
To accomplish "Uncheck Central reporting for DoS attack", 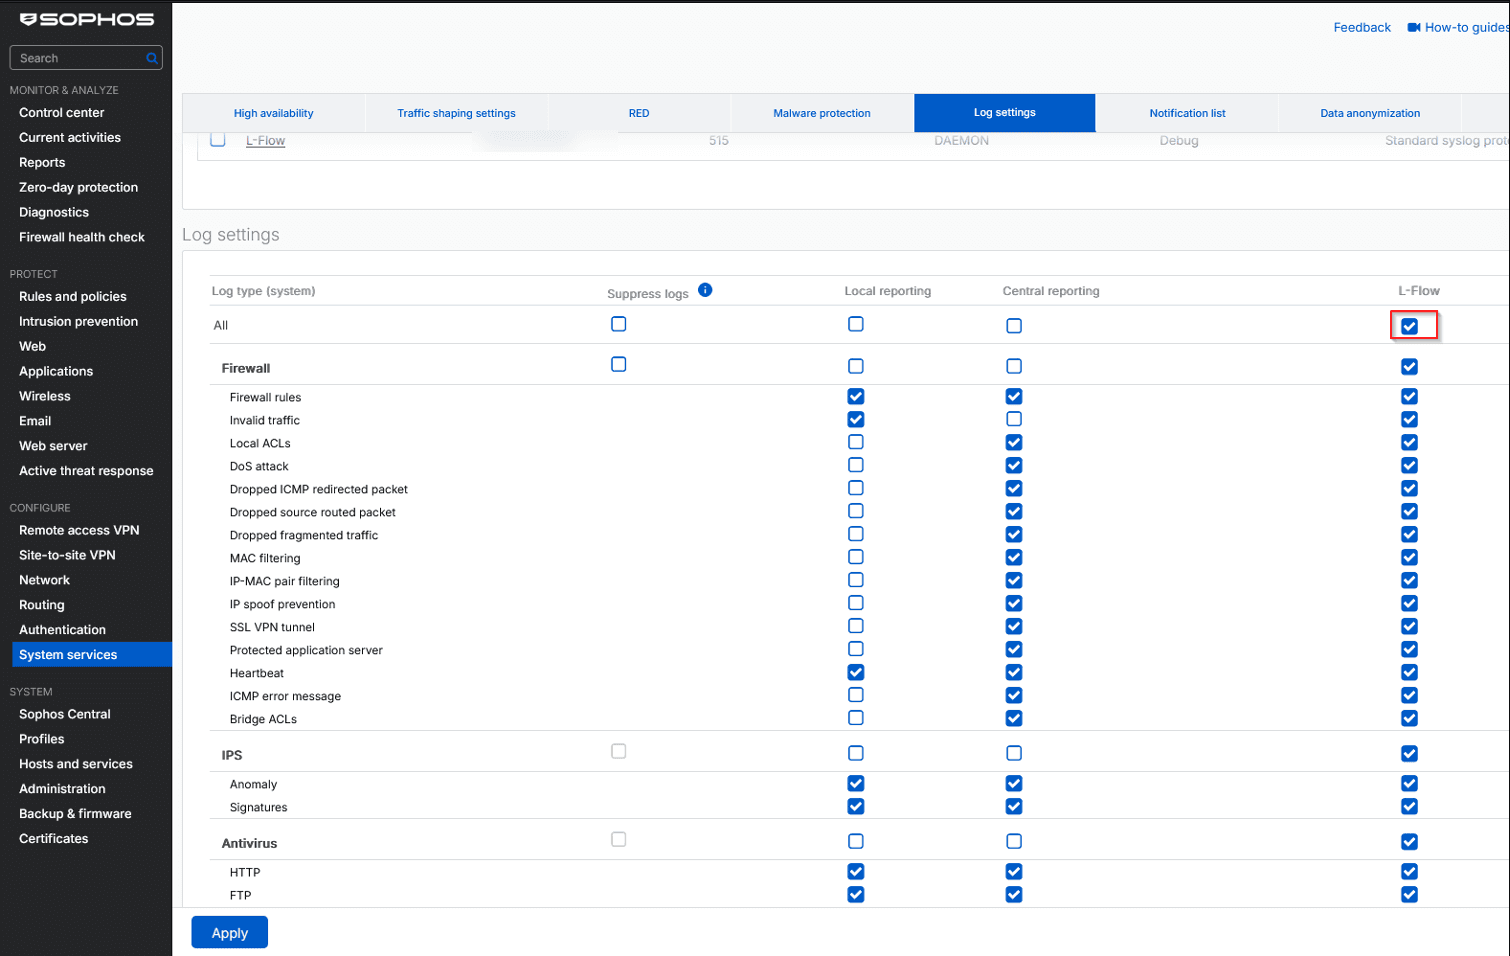I will pyautogui.click(x=1014, y=465).
